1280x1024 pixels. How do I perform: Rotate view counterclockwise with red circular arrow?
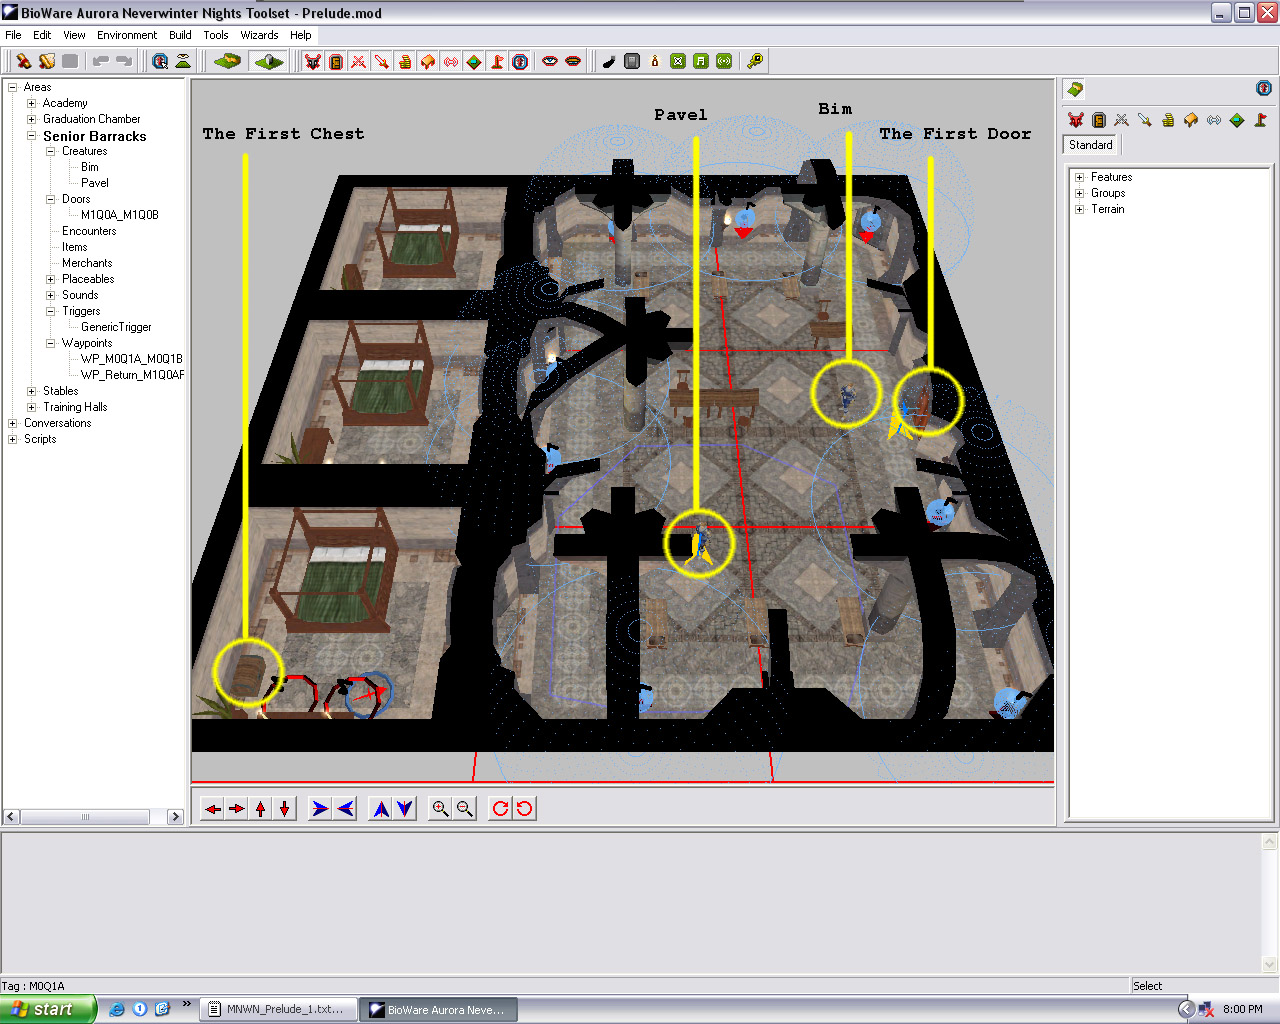tap(524, 808)
